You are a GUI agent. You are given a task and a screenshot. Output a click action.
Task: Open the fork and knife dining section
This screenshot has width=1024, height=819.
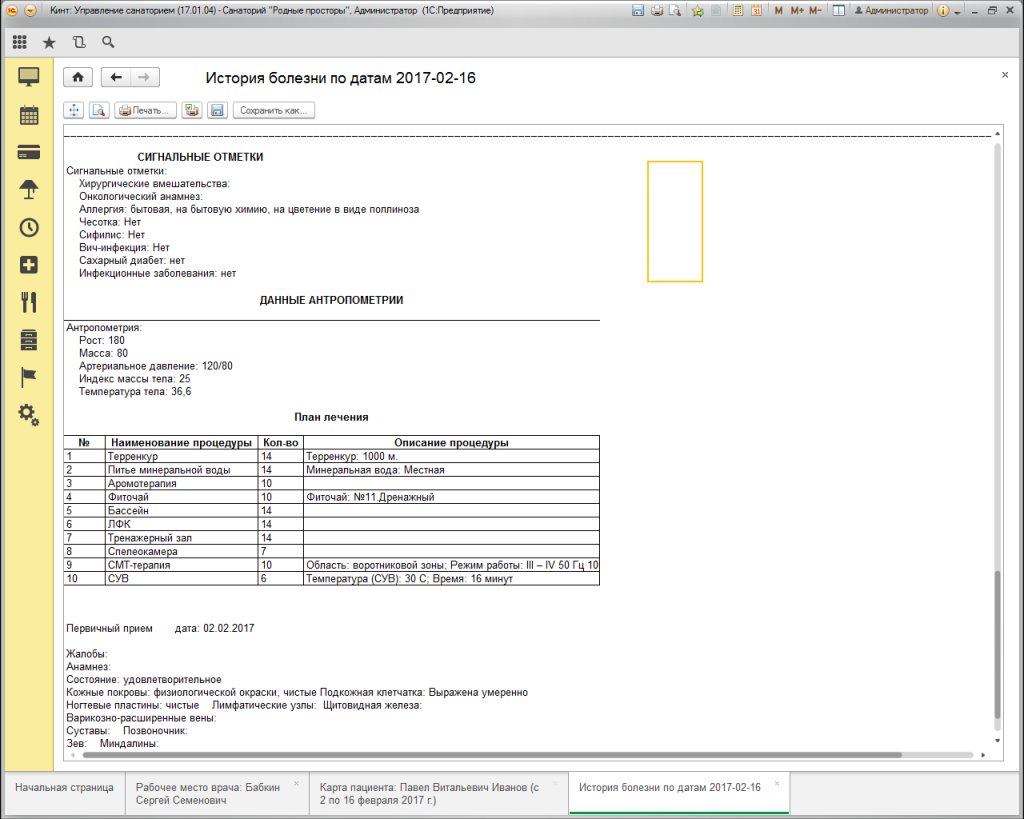[x=29, y=302]
